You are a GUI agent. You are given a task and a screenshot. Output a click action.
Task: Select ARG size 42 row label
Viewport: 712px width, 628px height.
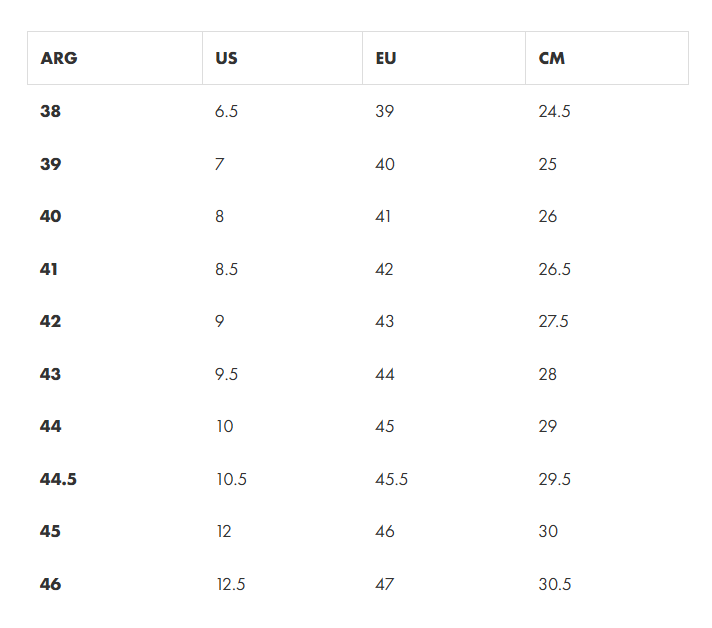[50, 321]
